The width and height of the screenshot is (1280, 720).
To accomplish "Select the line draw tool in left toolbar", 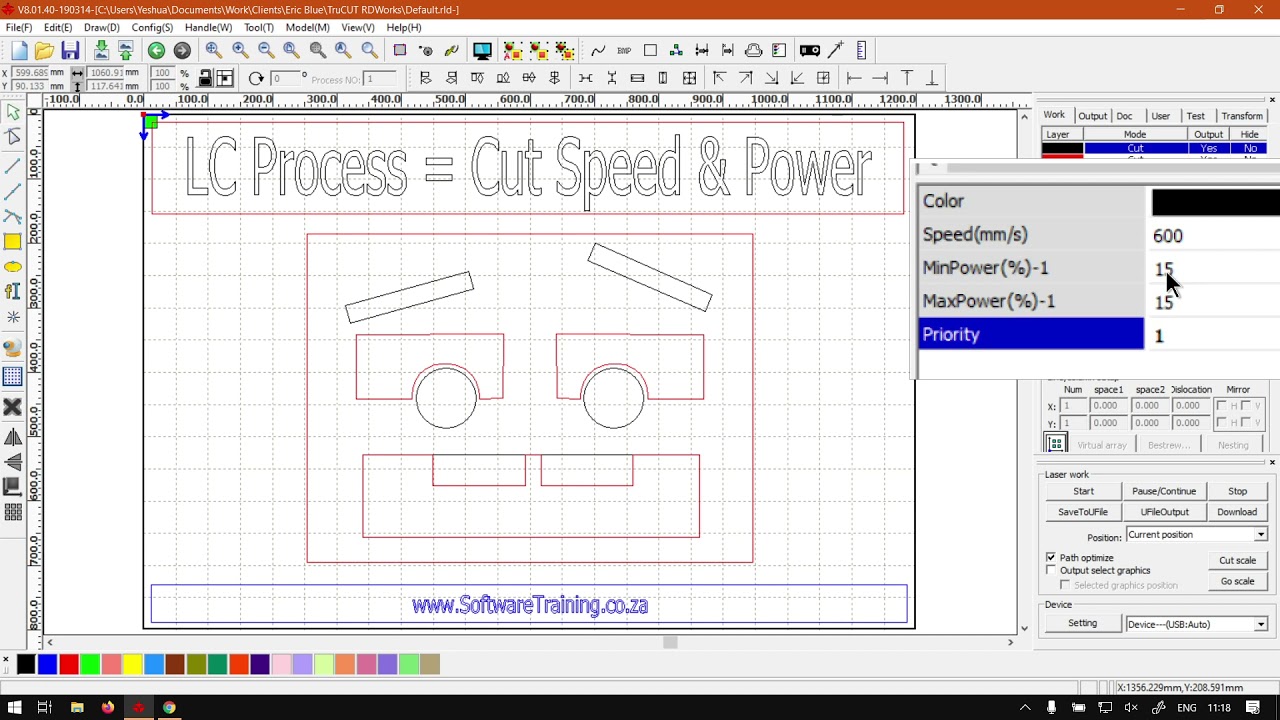I will point(13,165).
